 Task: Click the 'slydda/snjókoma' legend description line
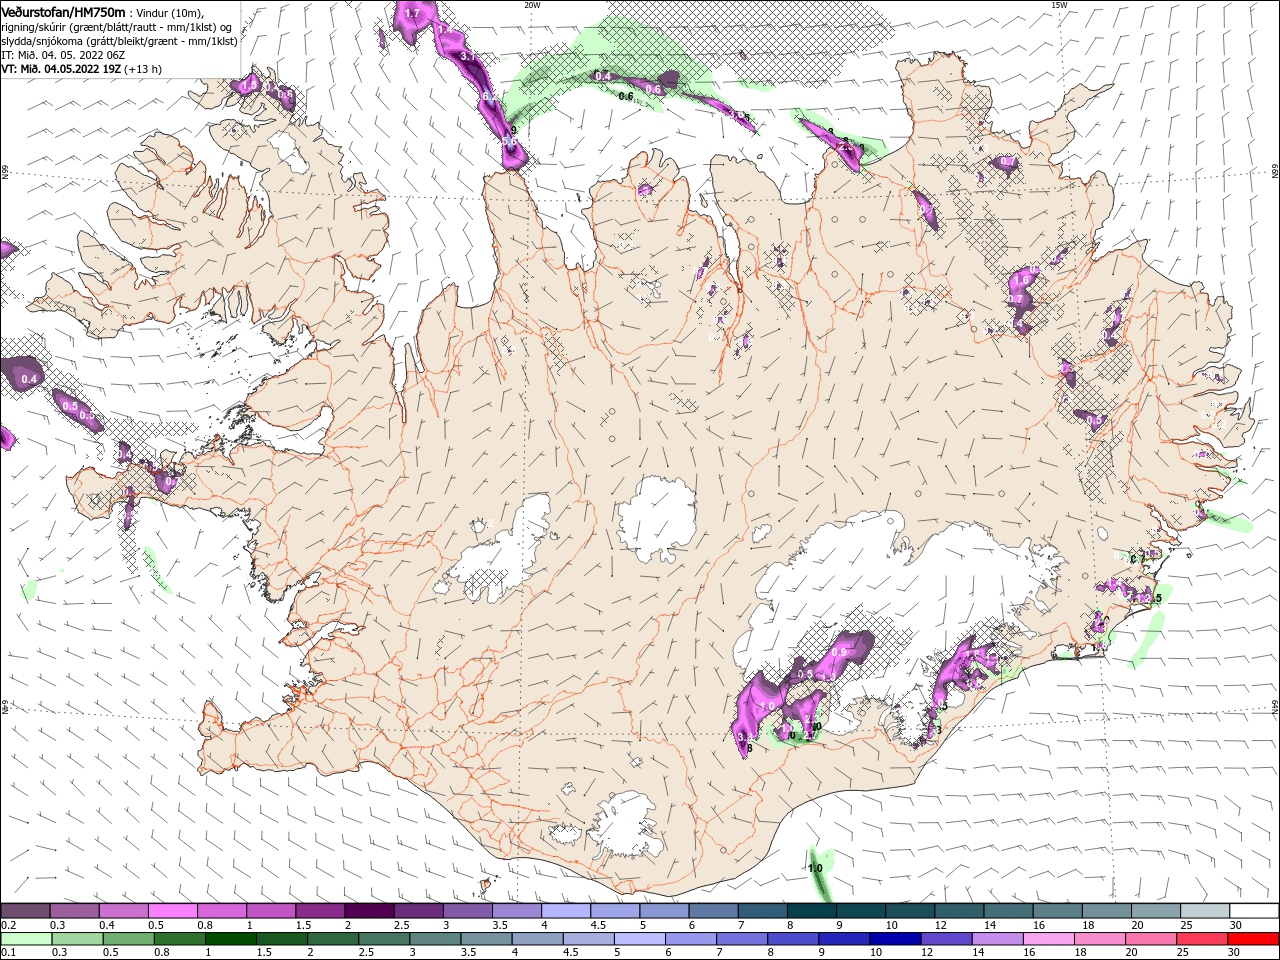pyautogui.click(x=119, y=41)
